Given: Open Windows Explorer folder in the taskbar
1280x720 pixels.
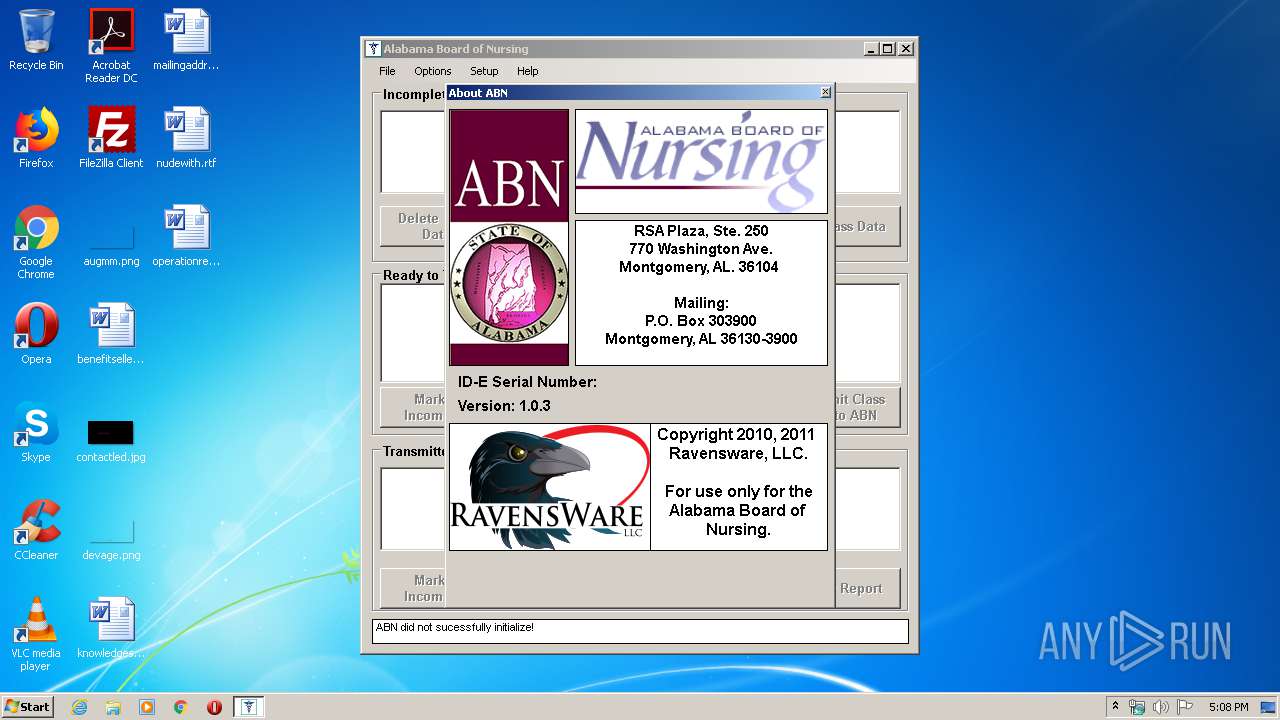Looking at the screenshot, I should [113, 707].
